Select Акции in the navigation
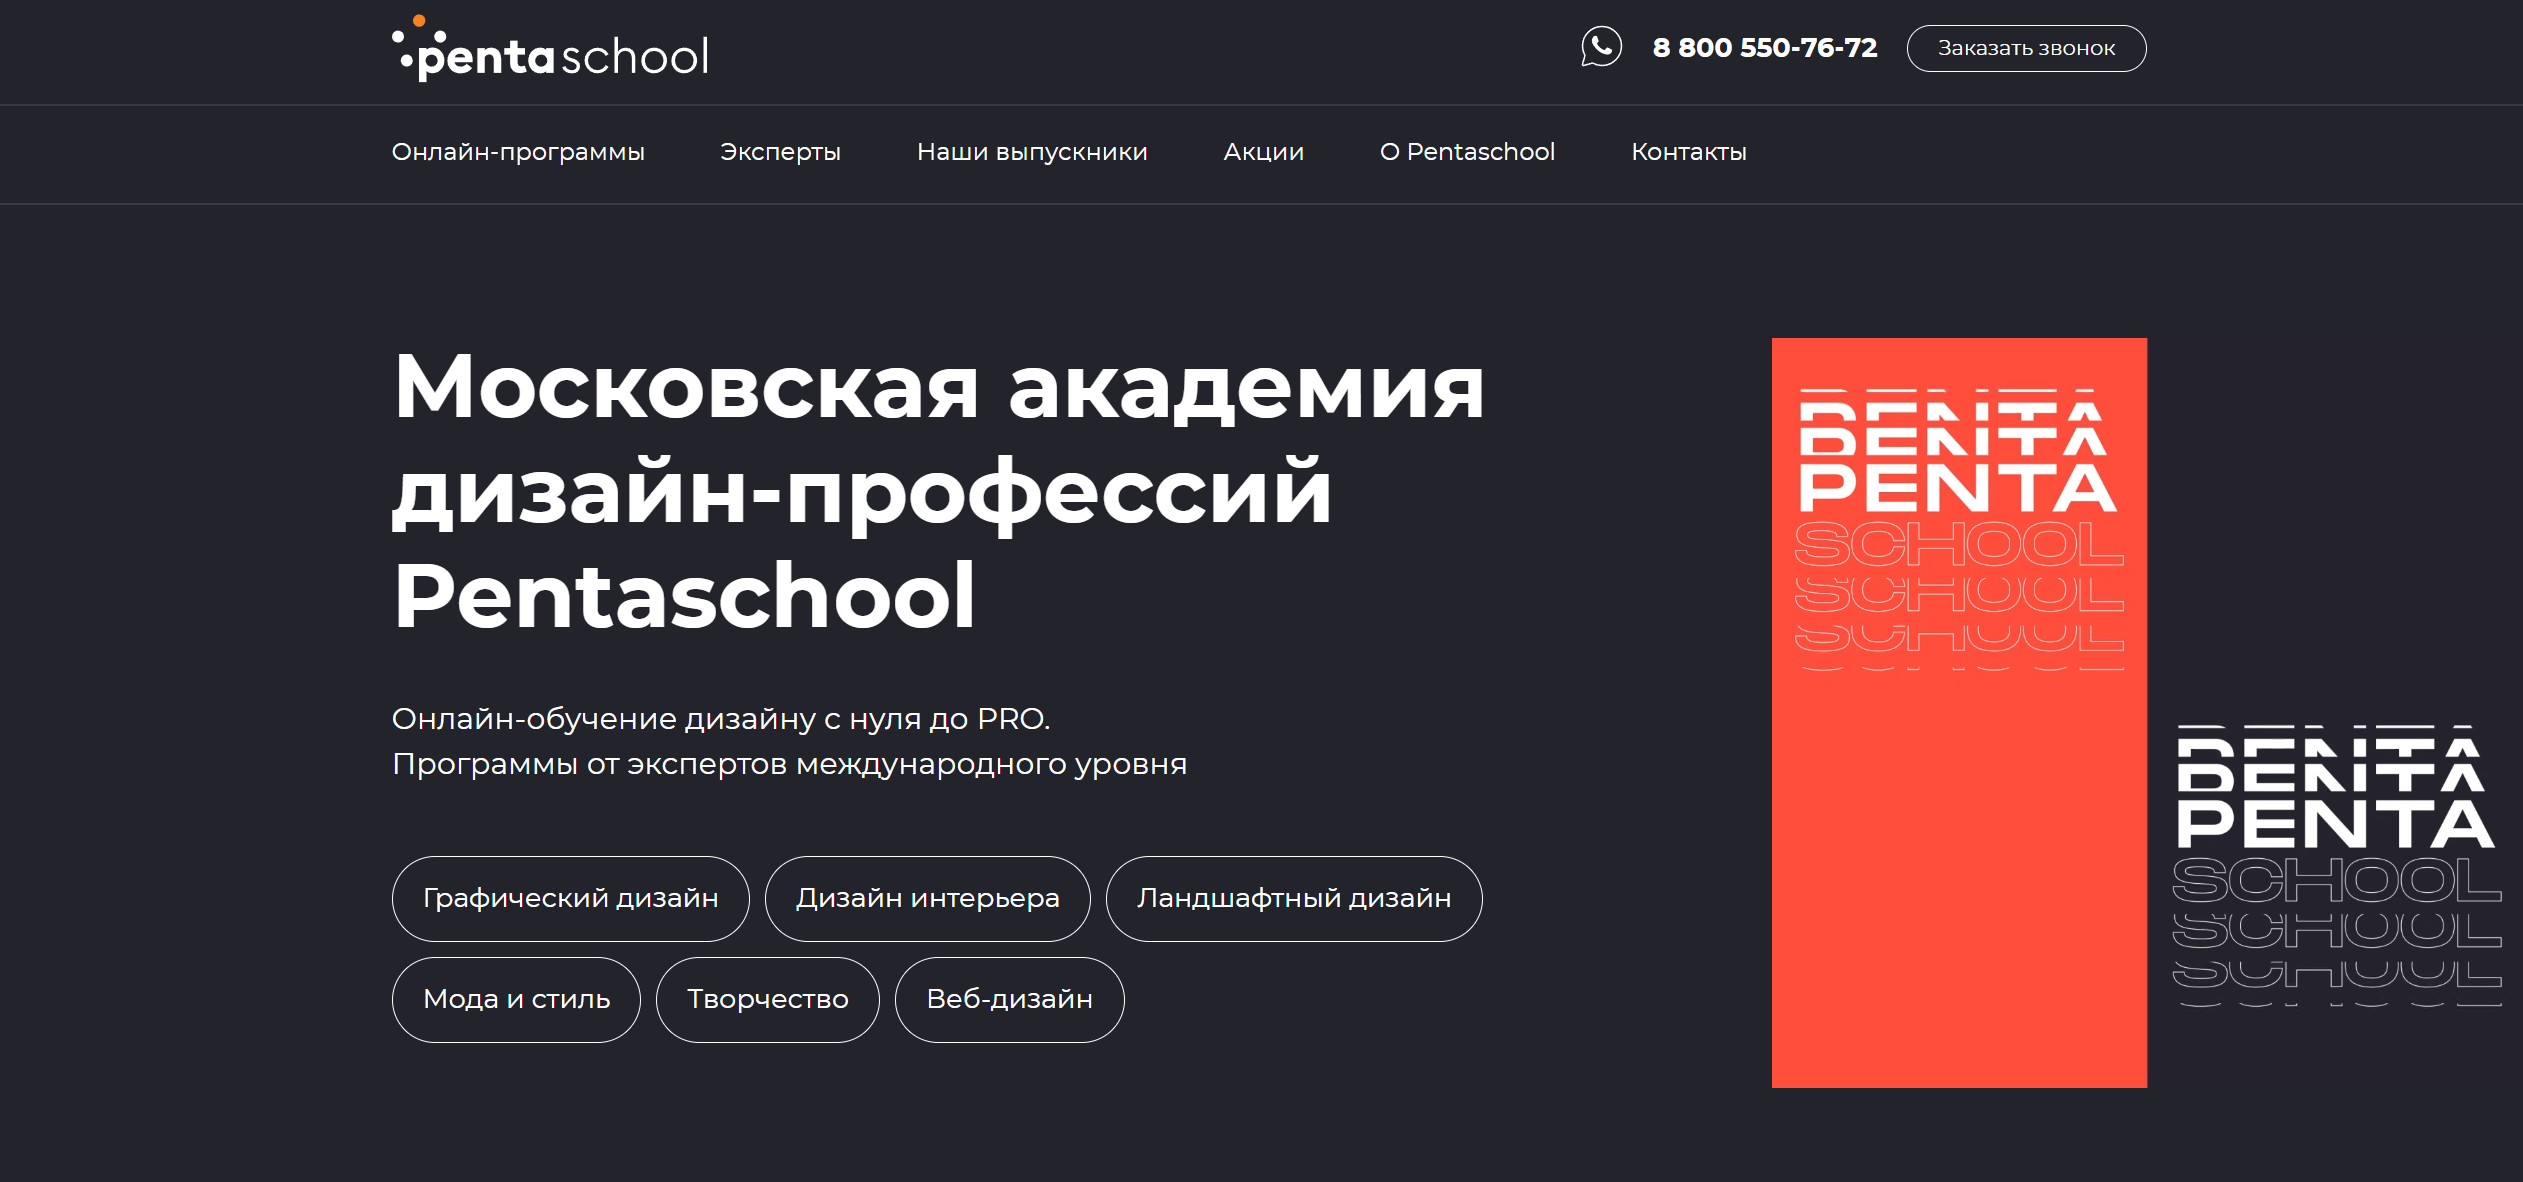The width and height of the screenshot is (2523, 1182). click(1264, 152)
